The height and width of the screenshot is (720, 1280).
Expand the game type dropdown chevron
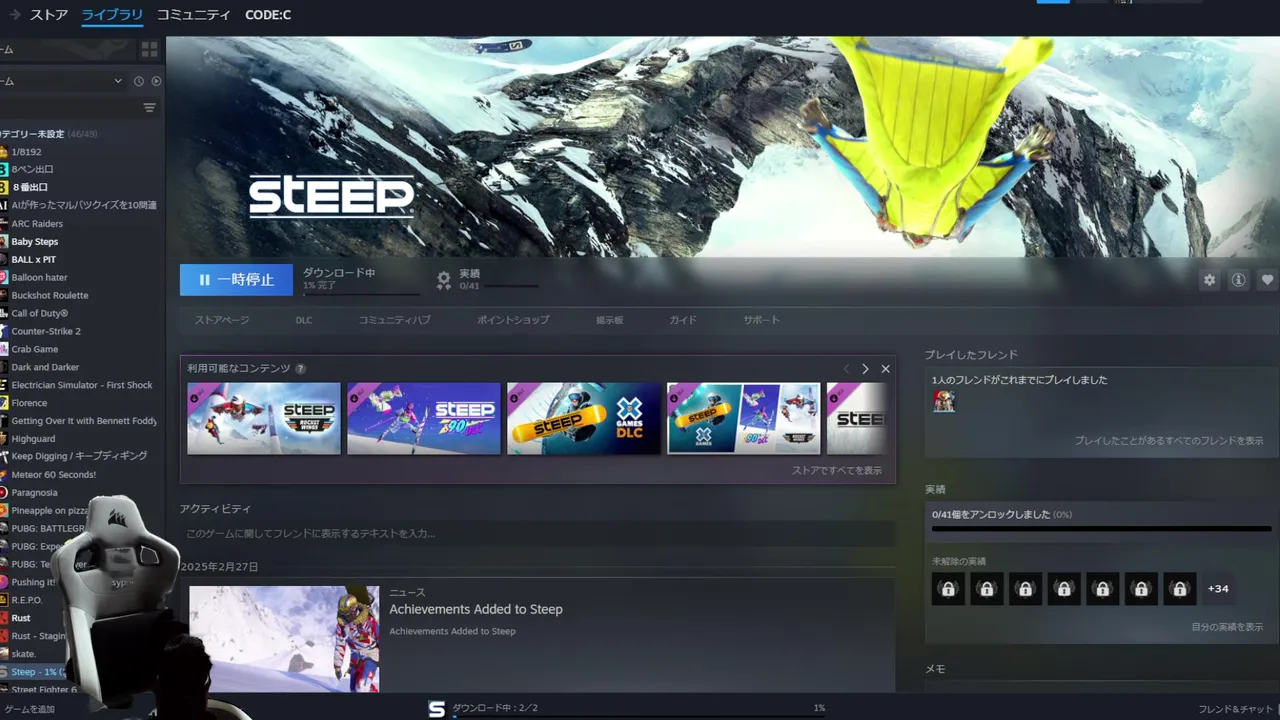pos(118,81)
